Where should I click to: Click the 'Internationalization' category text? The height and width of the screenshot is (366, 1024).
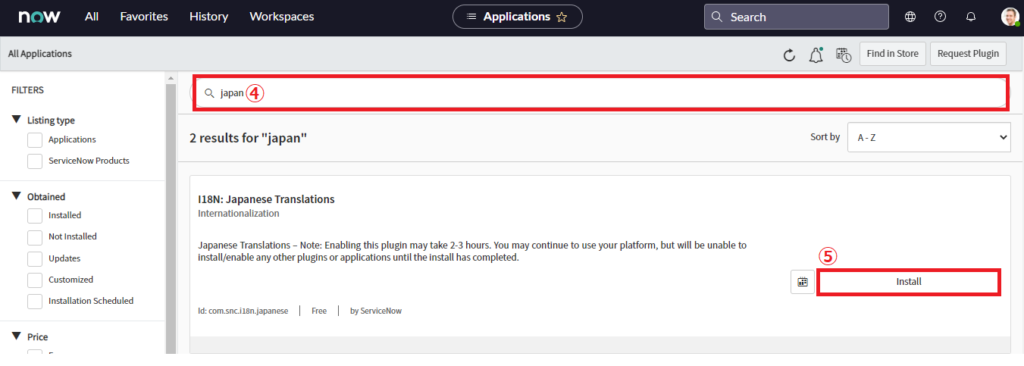(238, 214)
